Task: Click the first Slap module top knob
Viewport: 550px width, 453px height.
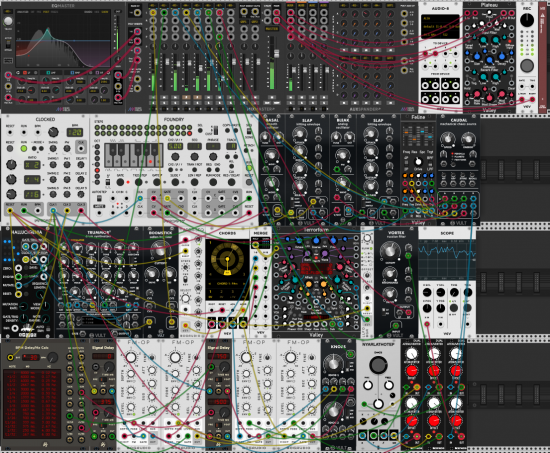Action: tap(300, 133)
